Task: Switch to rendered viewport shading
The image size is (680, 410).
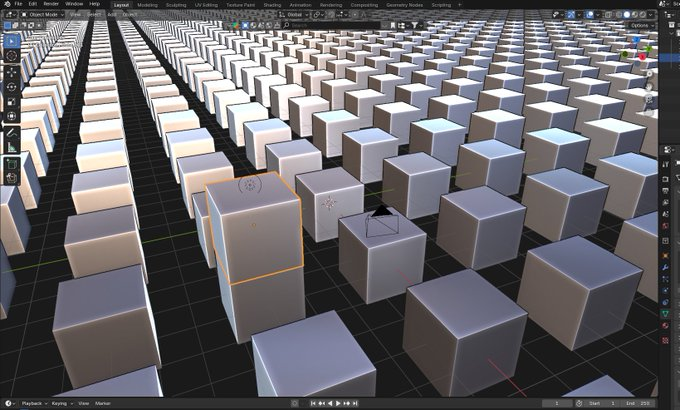Action: point(643,15)
